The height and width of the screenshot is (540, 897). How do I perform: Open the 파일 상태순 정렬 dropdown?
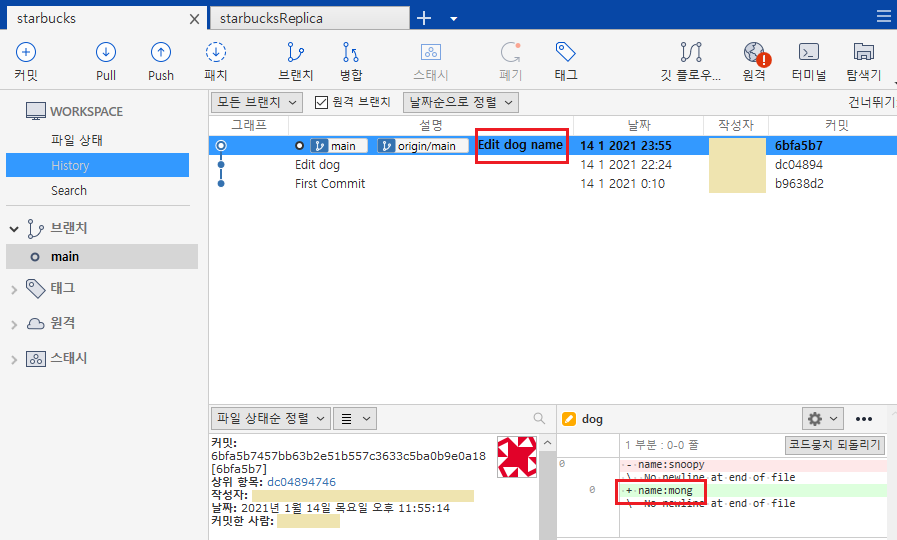(271, 419)
